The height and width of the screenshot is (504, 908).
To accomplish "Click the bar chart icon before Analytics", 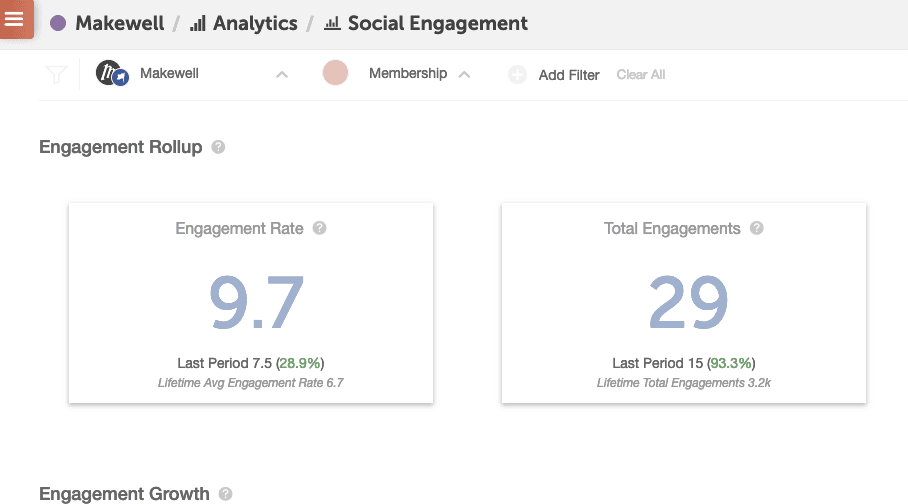I will 198,23.
